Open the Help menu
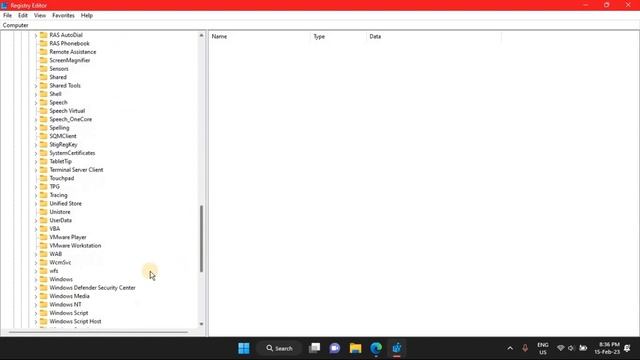 pos(87,15)
